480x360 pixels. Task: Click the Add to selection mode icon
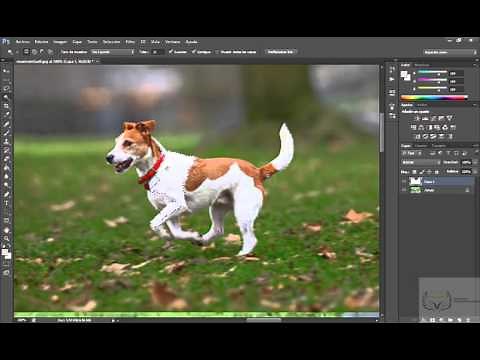coord(34,52)
